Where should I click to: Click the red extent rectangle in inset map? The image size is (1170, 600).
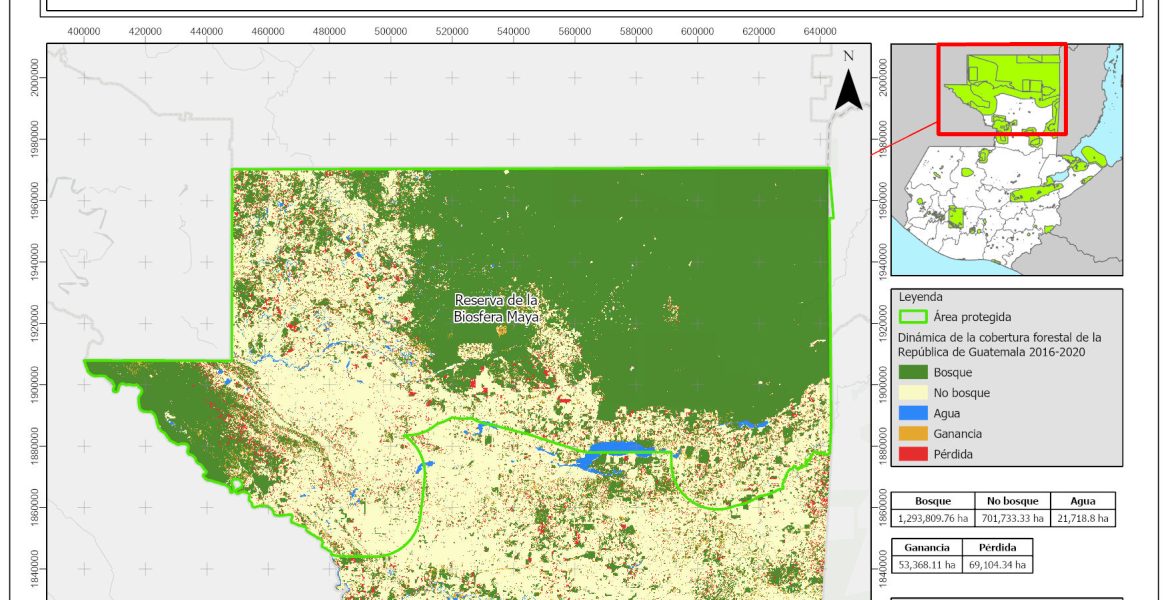tap(1002, 89)
